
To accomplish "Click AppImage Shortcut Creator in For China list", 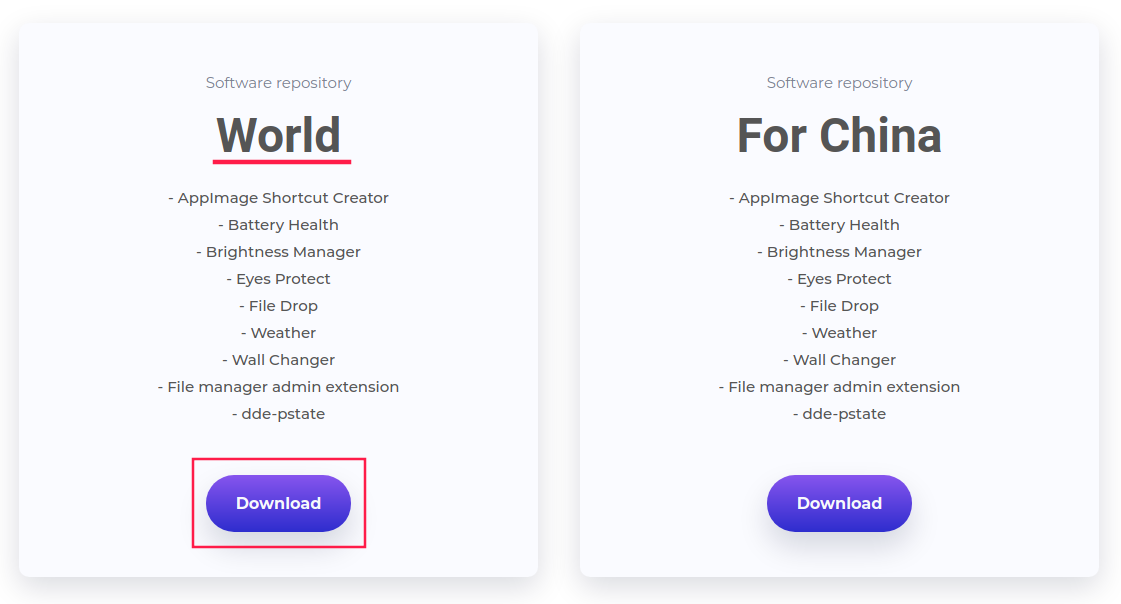I will coord(839,198).
